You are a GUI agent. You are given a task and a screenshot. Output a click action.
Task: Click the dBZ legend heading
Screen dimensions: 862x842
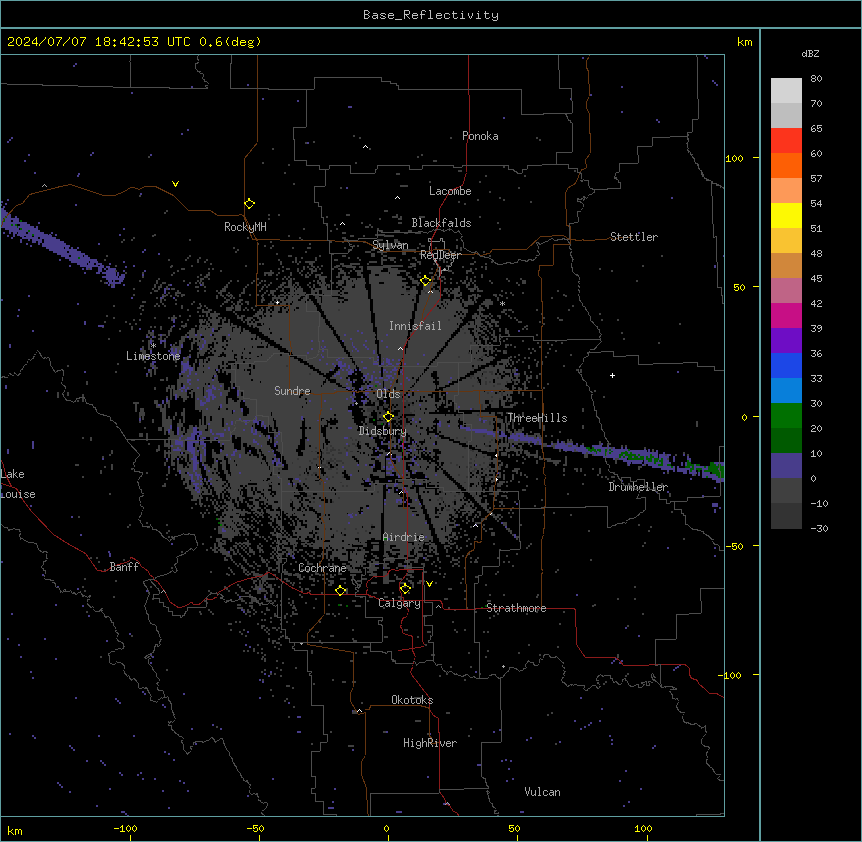point(810,53)
